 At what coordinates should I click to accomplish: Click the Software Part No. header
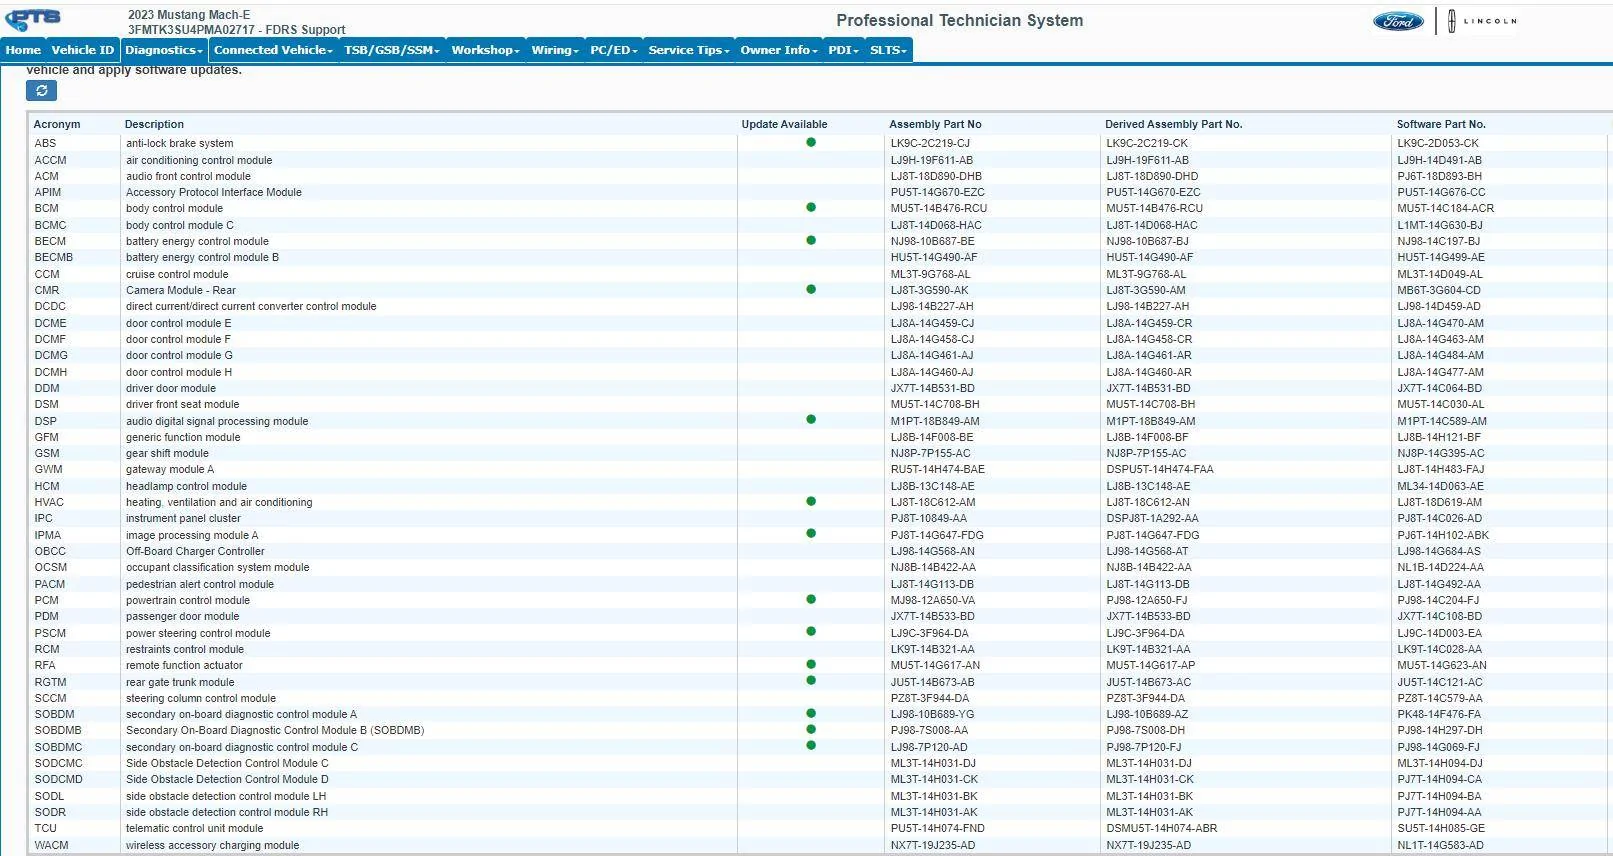[x=1441, y=125]
